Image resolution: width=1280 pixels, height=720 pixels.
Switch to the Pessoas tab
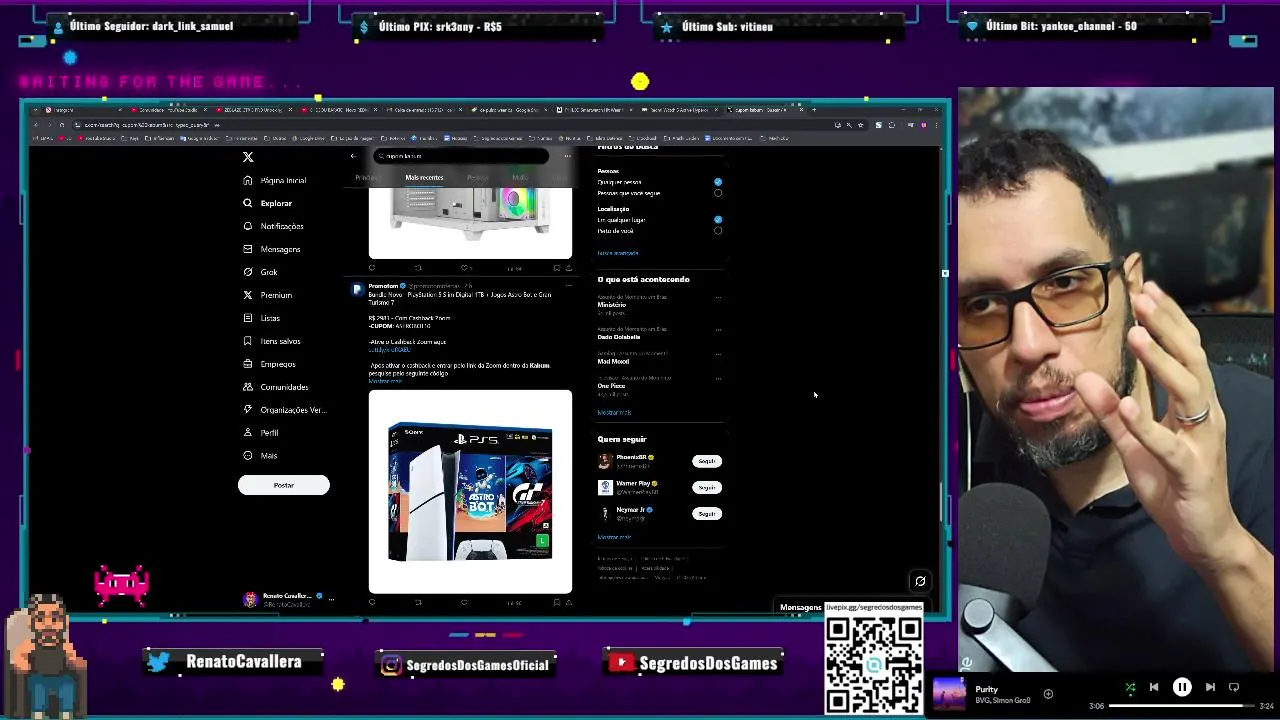(x=477, y=177)
